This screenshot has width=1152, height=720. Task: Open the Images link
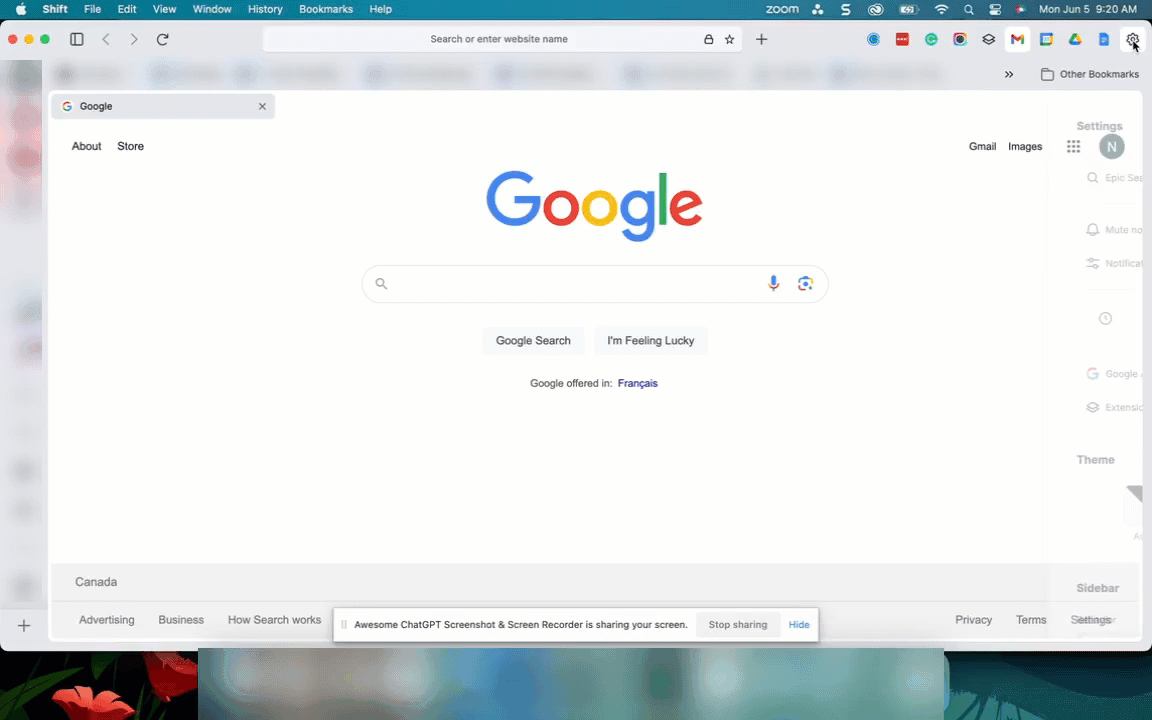(1025, 146)
